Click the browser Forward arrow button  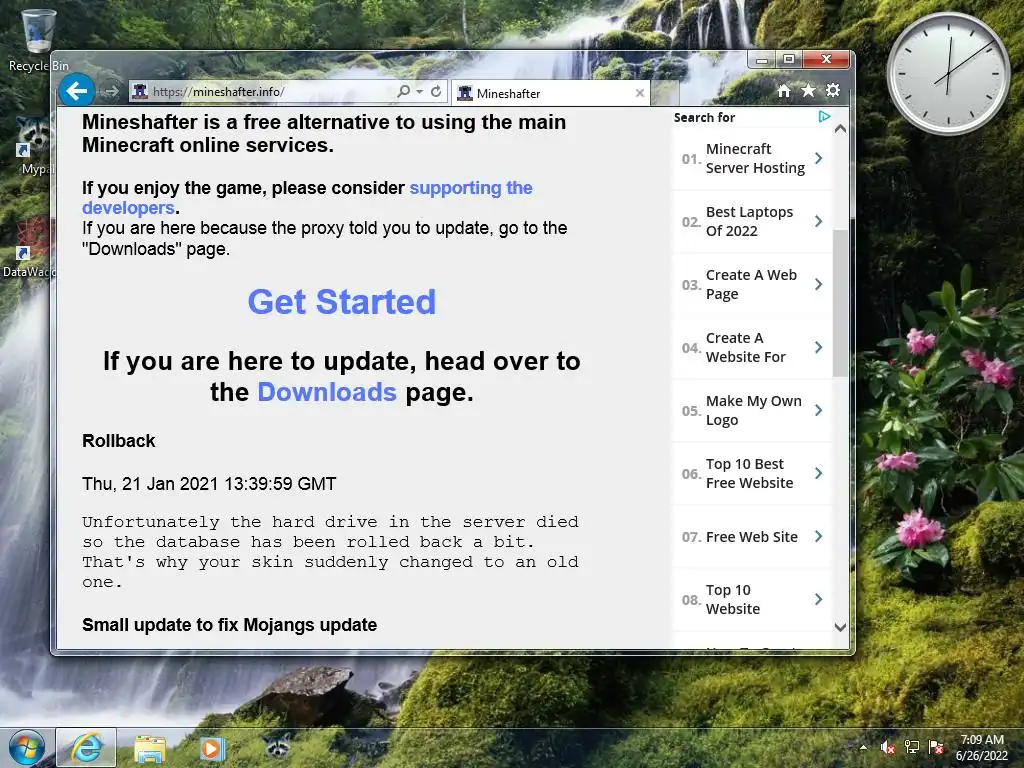[x=111, y=91]
